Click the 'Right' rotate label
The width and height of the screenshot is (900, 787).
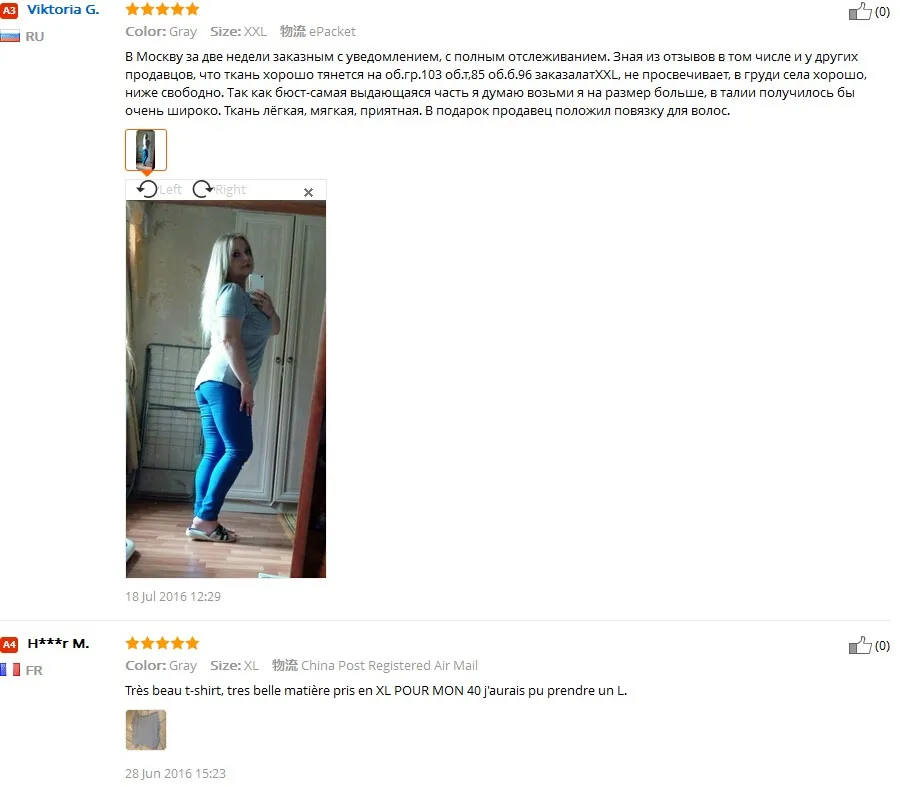(x=230, y=189)
